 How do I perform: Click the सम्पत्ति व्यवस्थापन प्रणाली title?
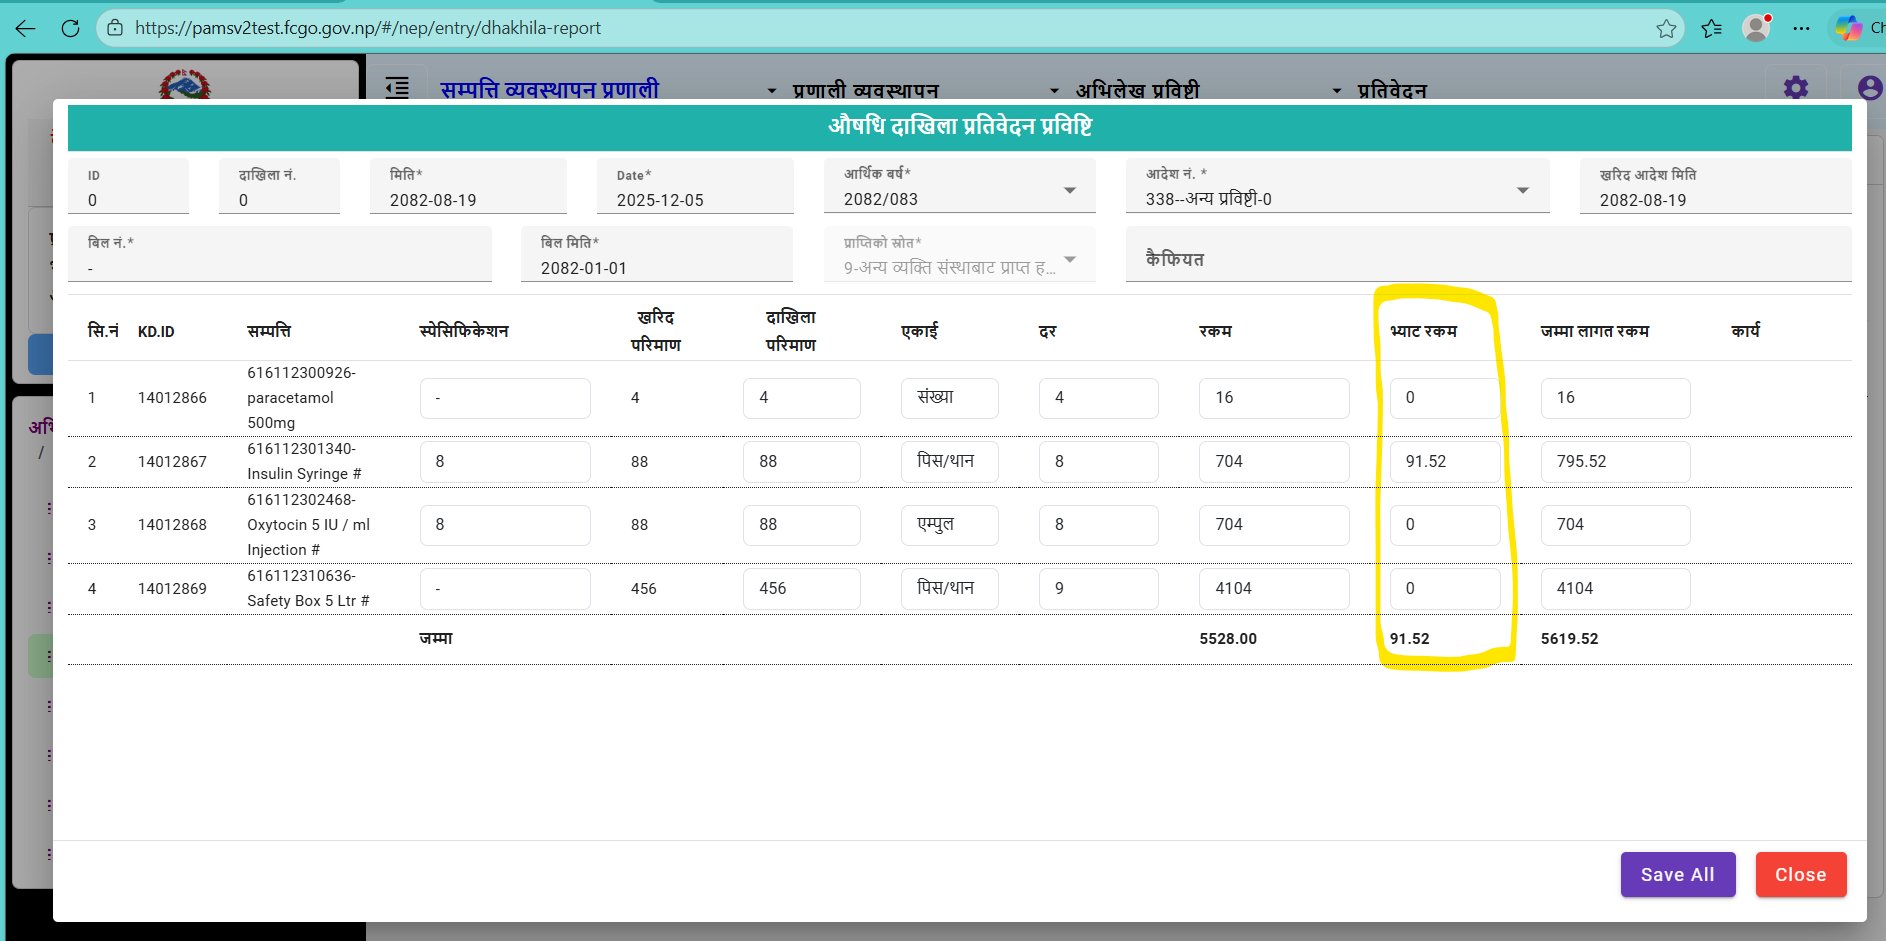(x=550, y=90)
